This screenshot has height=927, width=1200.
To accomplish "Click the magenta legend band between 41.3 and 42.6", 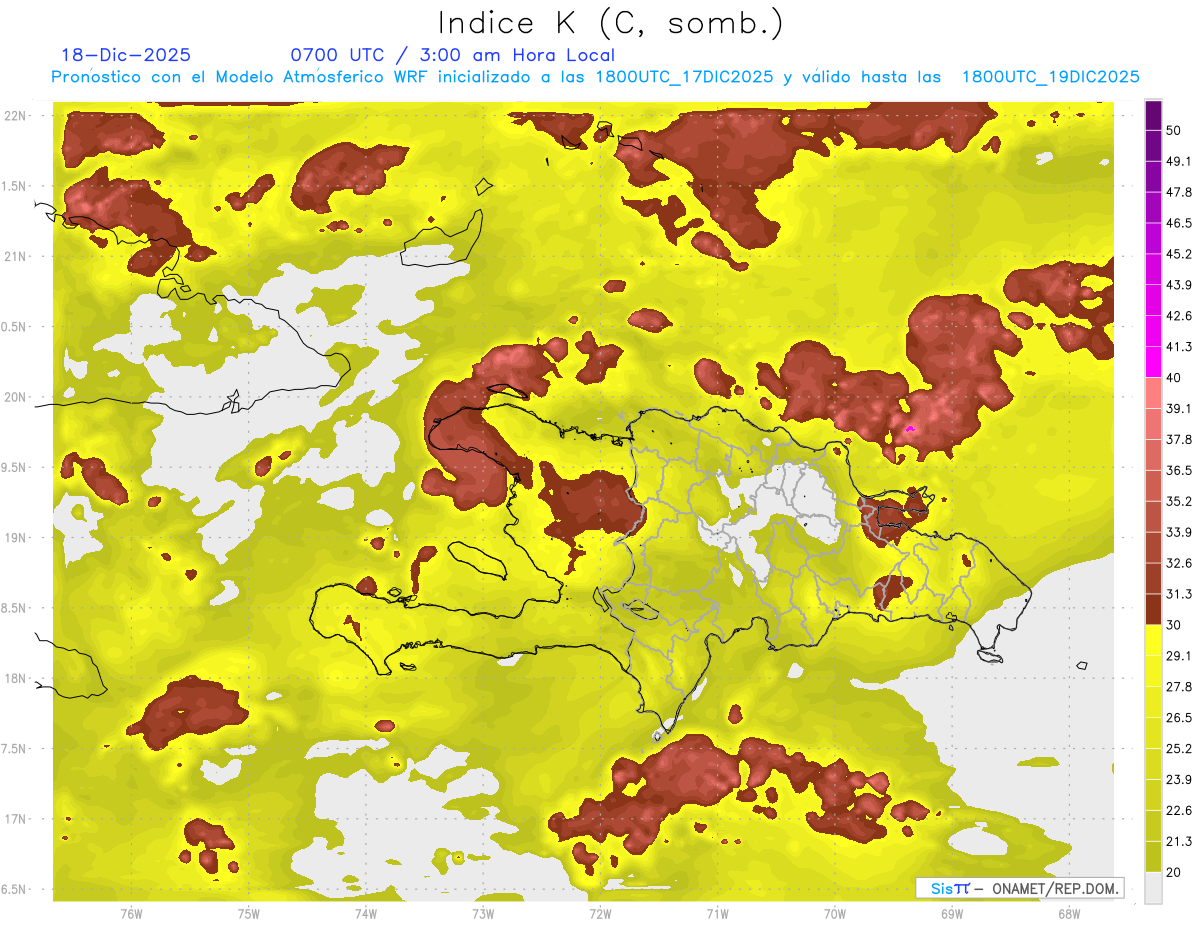I will (1154, 331).
